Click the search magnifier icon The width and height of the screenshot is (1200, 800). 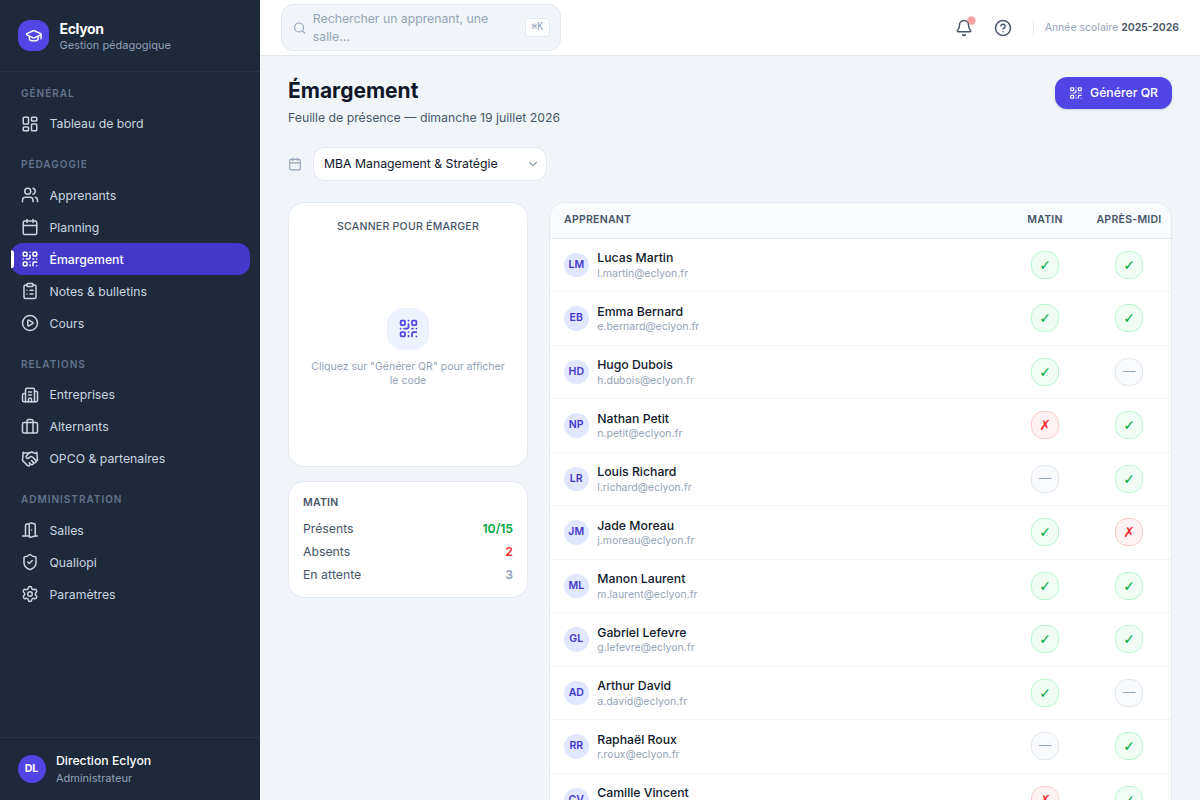[x=299, y=28]
